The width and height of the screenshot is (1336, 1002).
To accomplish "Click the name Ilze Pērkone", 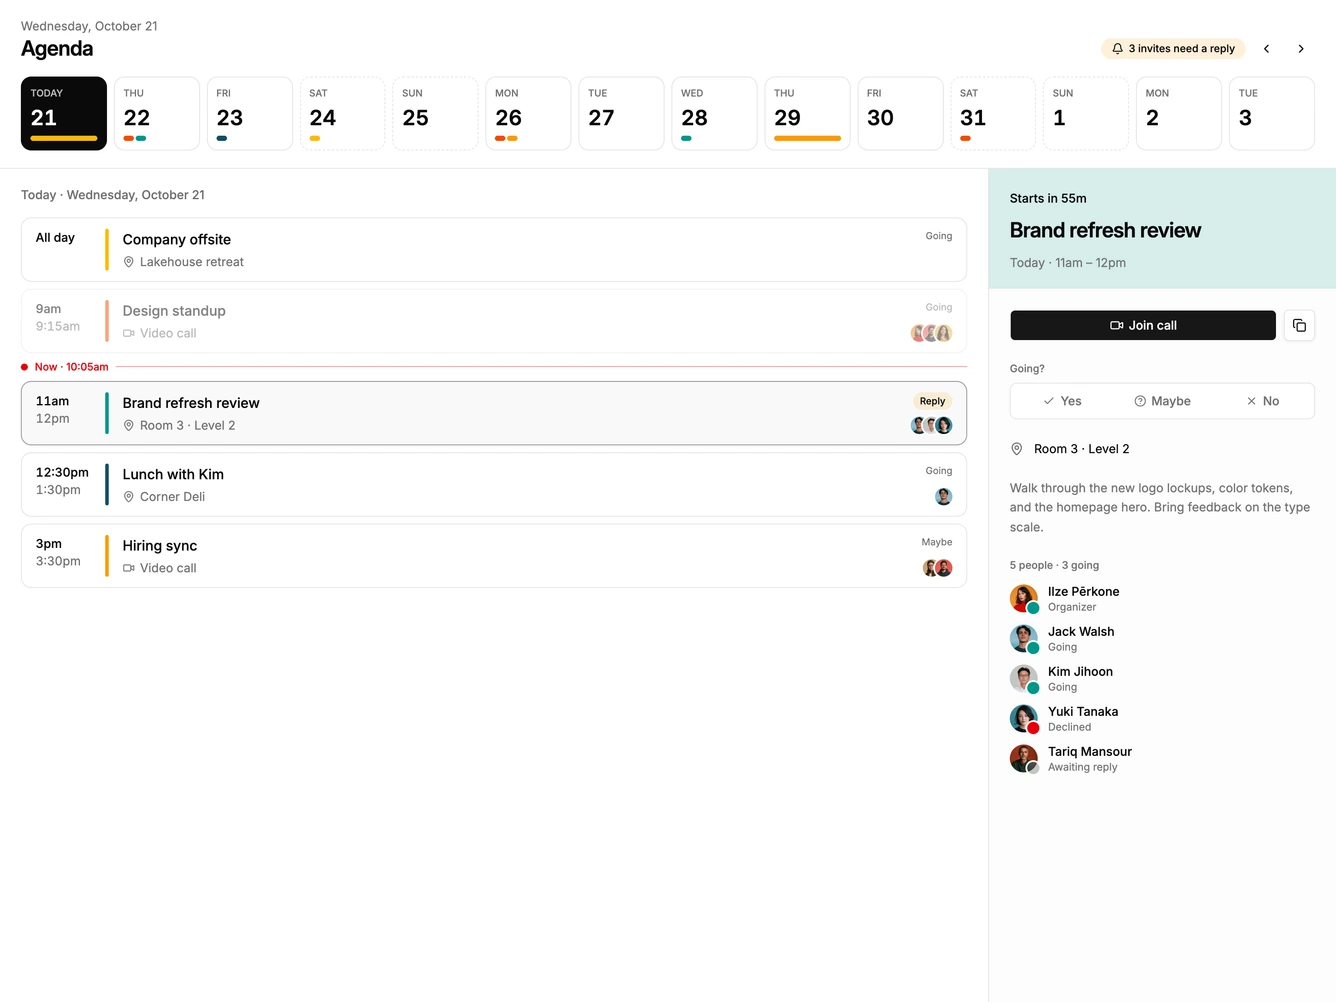I will (x=1083, y=592).
